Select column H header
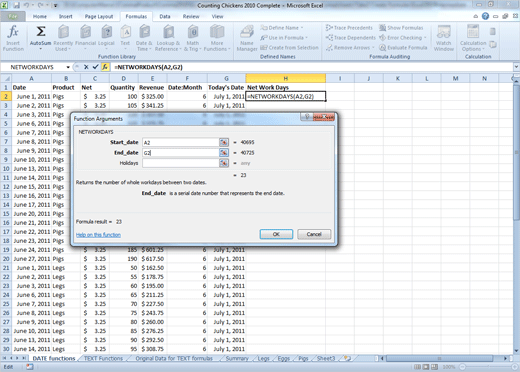The width and height of the screenshot is (520, 372). [286, 78]
